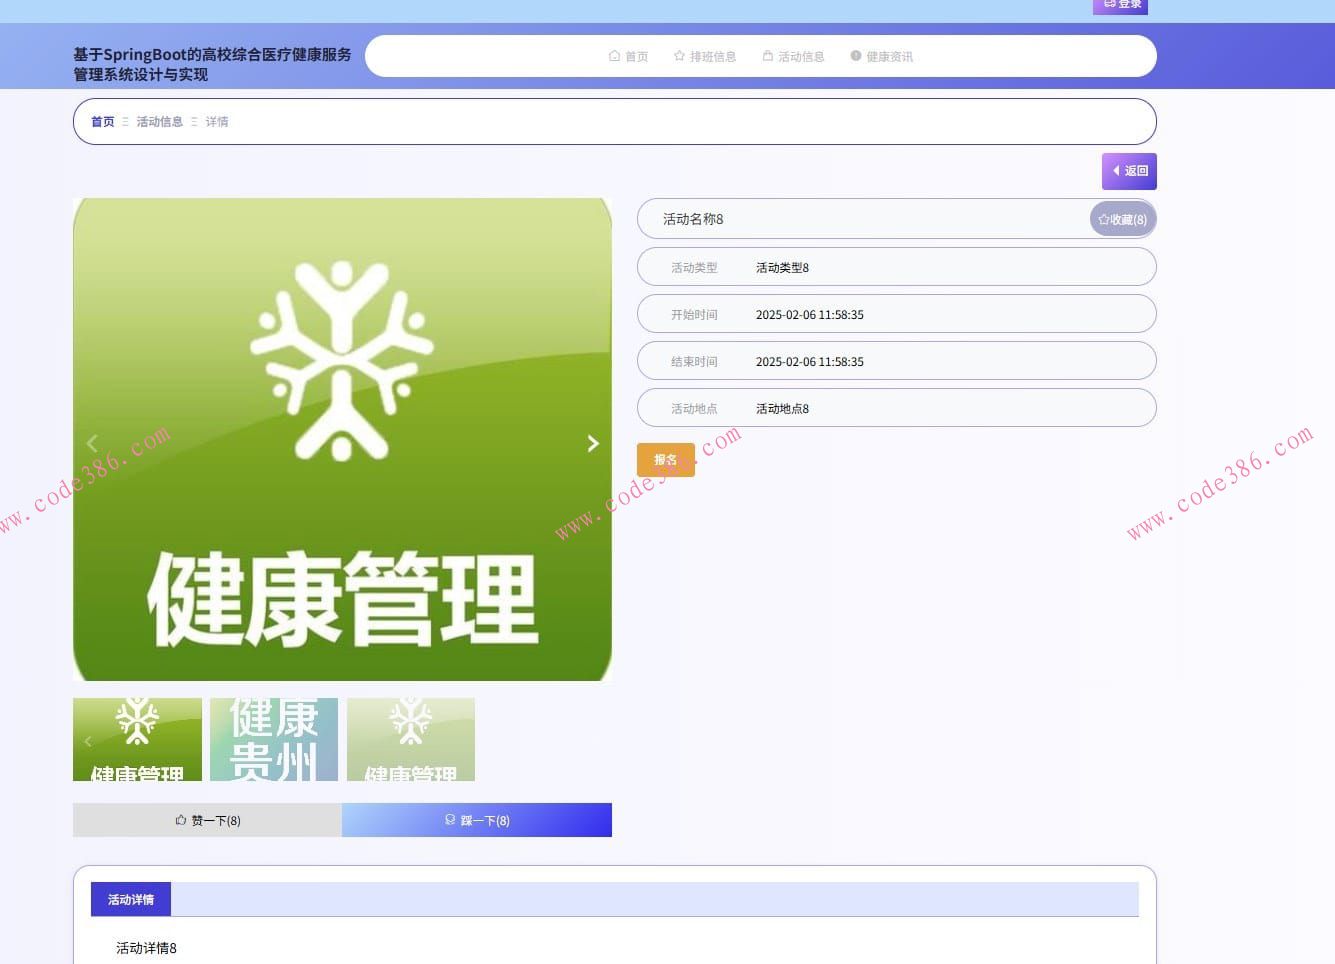Go back a slide with left chevron

tap(92, 443)
